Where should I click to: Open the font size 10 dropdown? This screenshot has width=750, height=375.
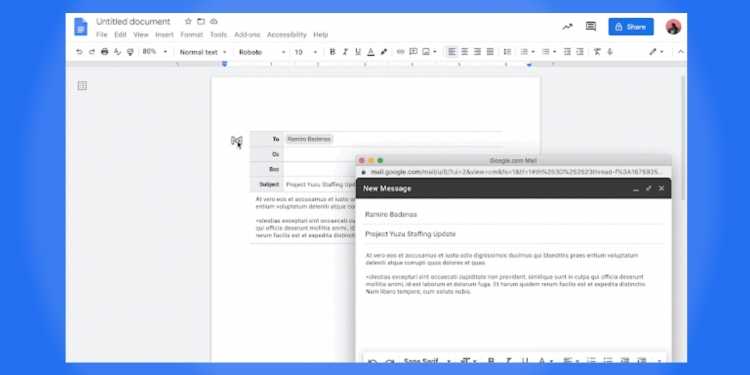tap(306, 52)
